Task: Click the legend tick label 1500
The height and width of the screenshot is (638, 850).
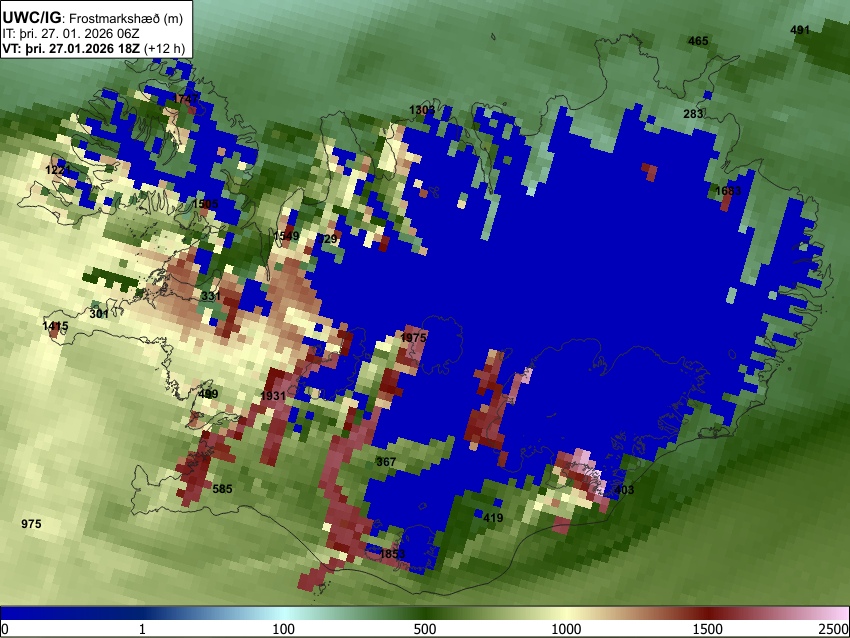Action: (x=708, y=629)
